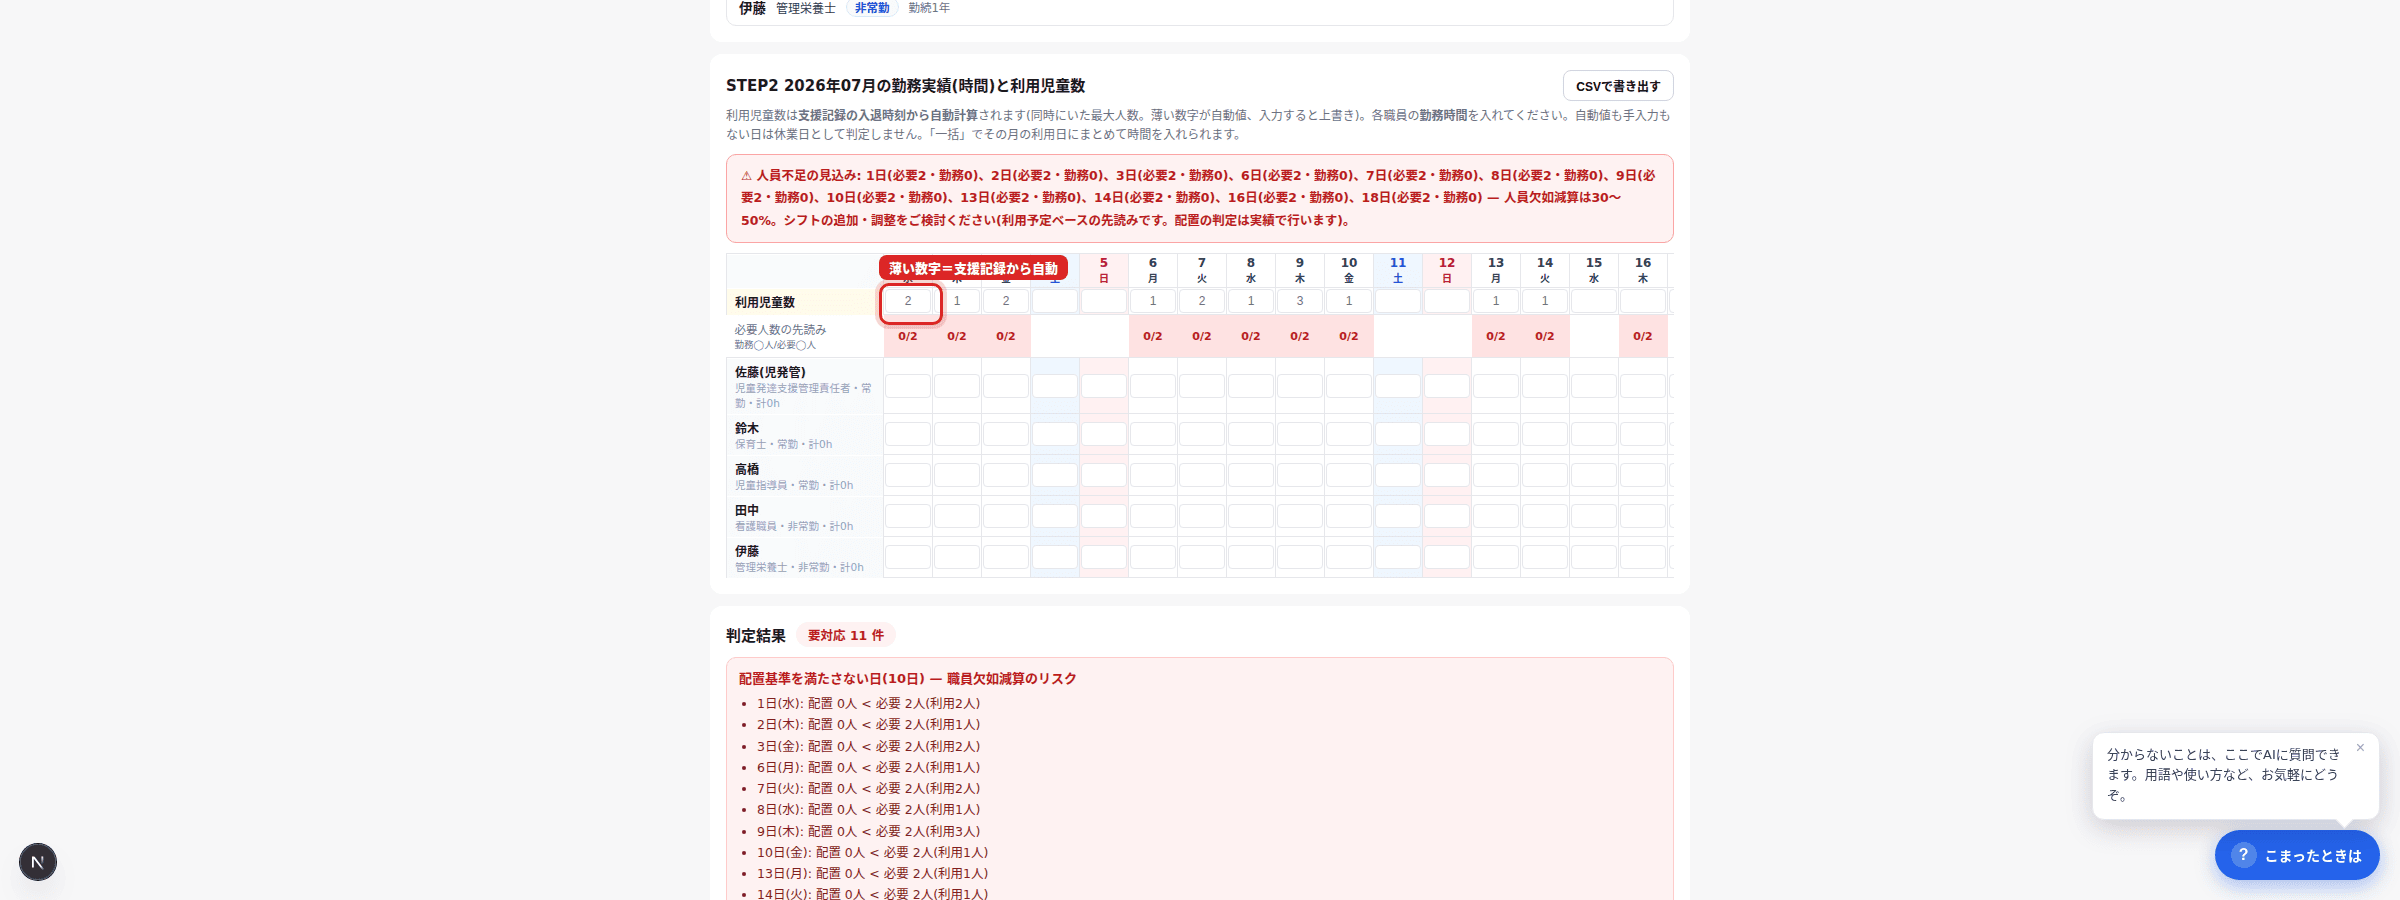Image resolution: width=2400 pixels, height=900 pixels.
Task: Click the STEP2 2026年07月 section heading
Action: click(x=905, y=86)
